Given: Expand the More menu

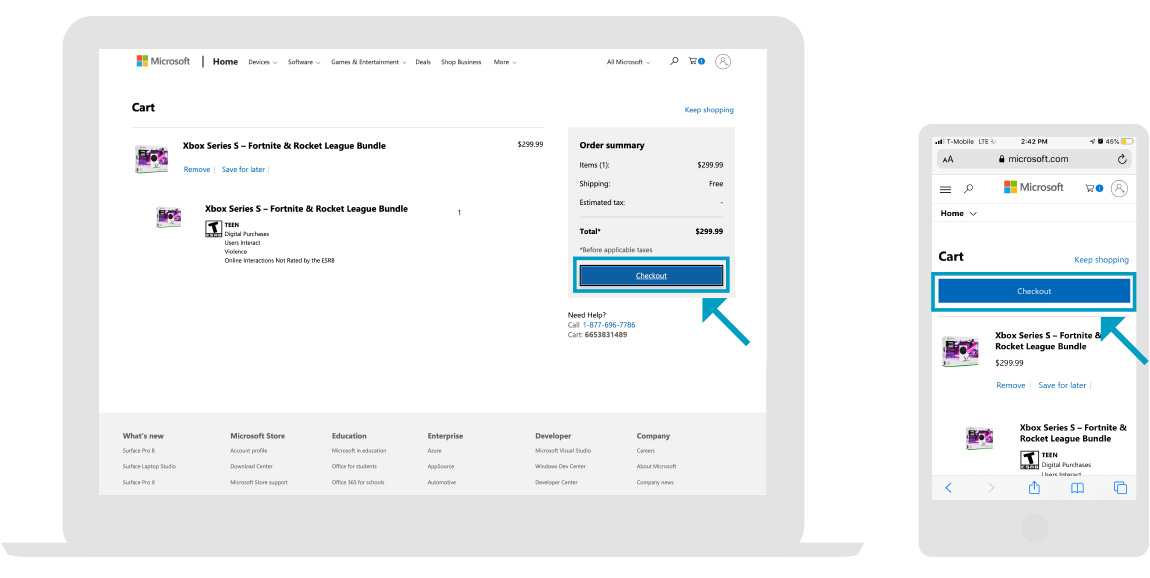Looking at the screenshot, I should pos(505,62).
